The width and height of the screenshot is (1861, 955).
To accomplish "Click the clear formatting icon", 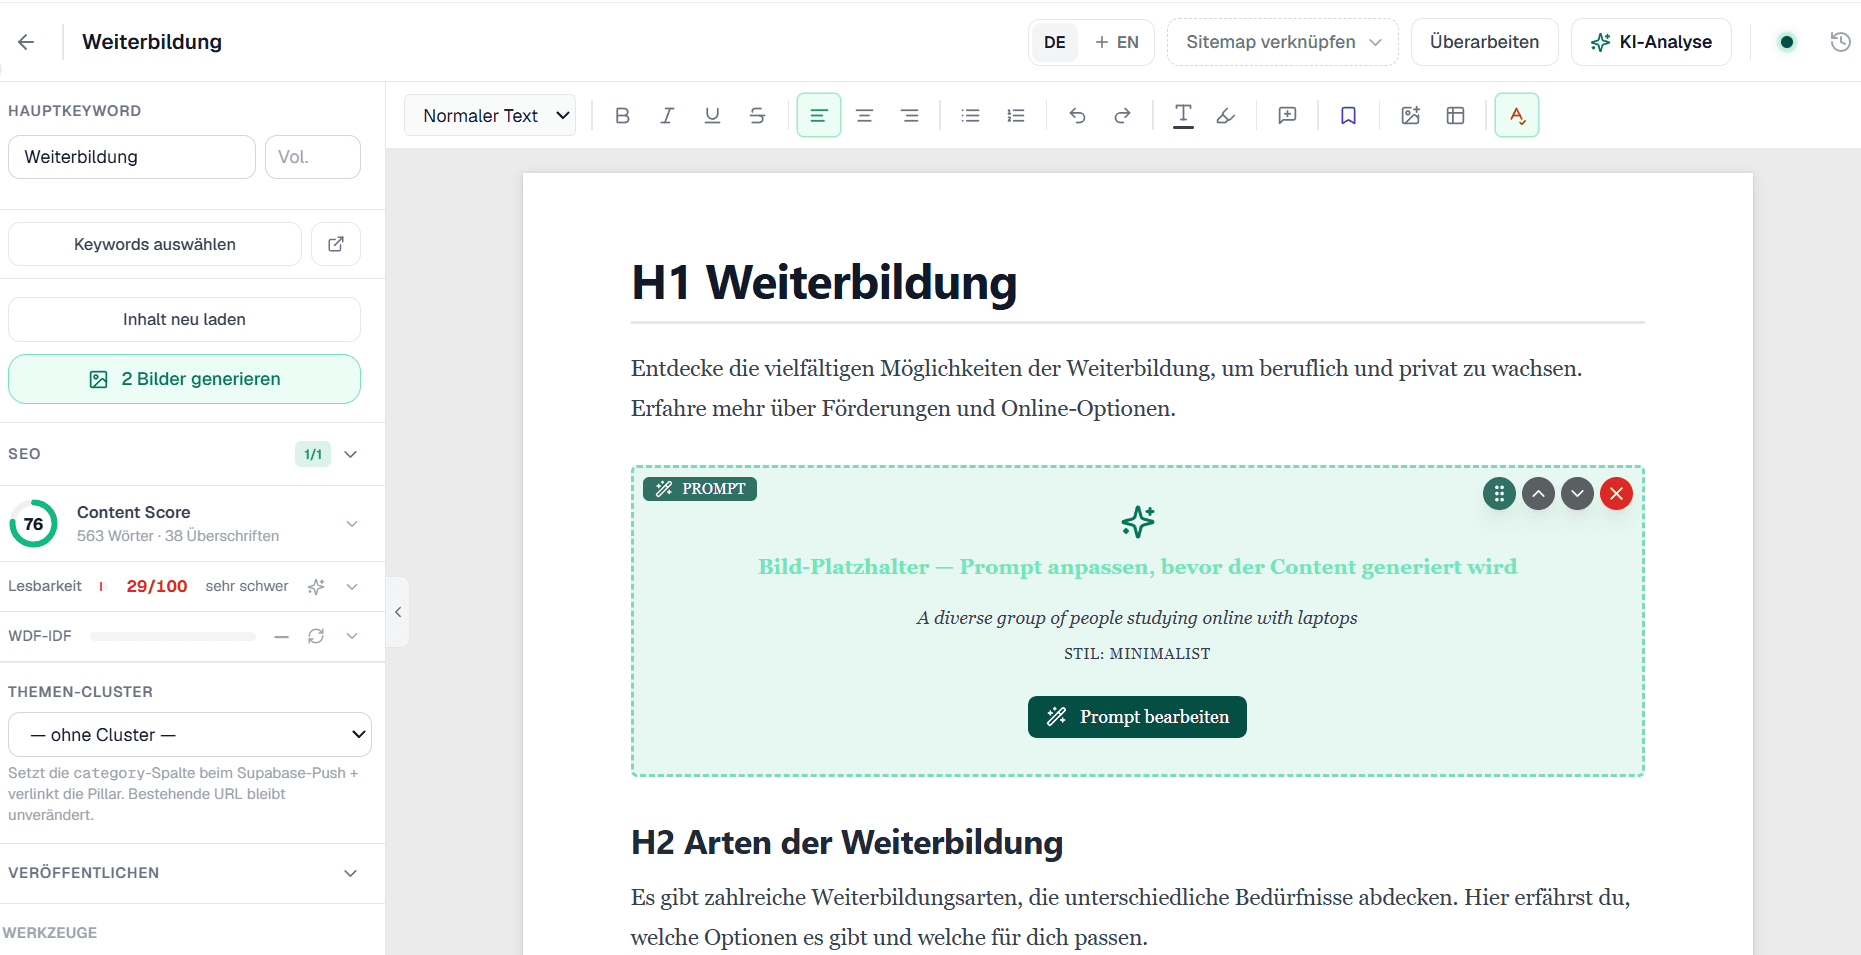I will (1183, 115).
